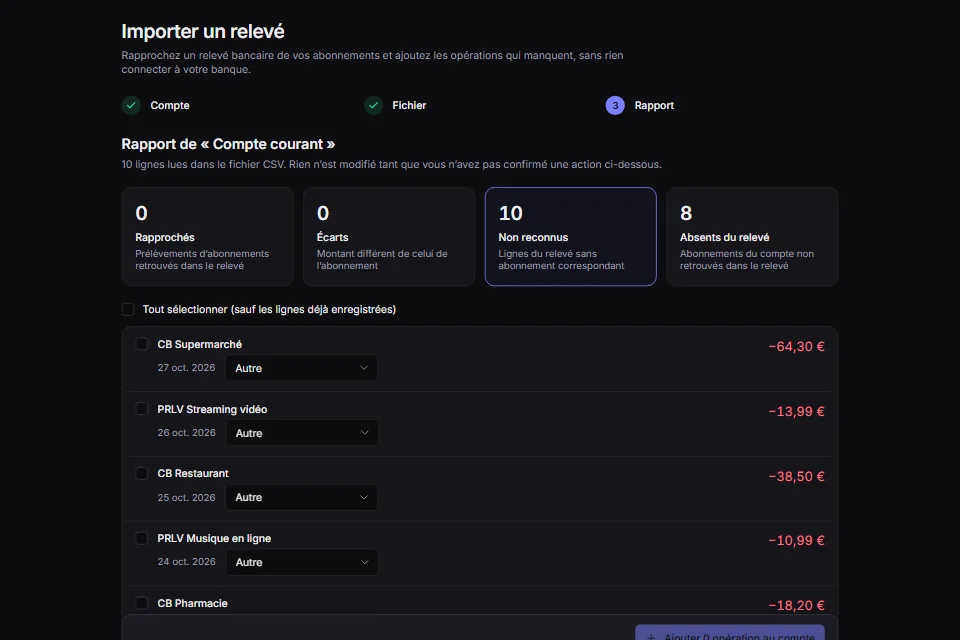The height and width of the screenshot is (640, 960).
Task: Click the CB Pharmacie line title
Action: tap(192, 603)
